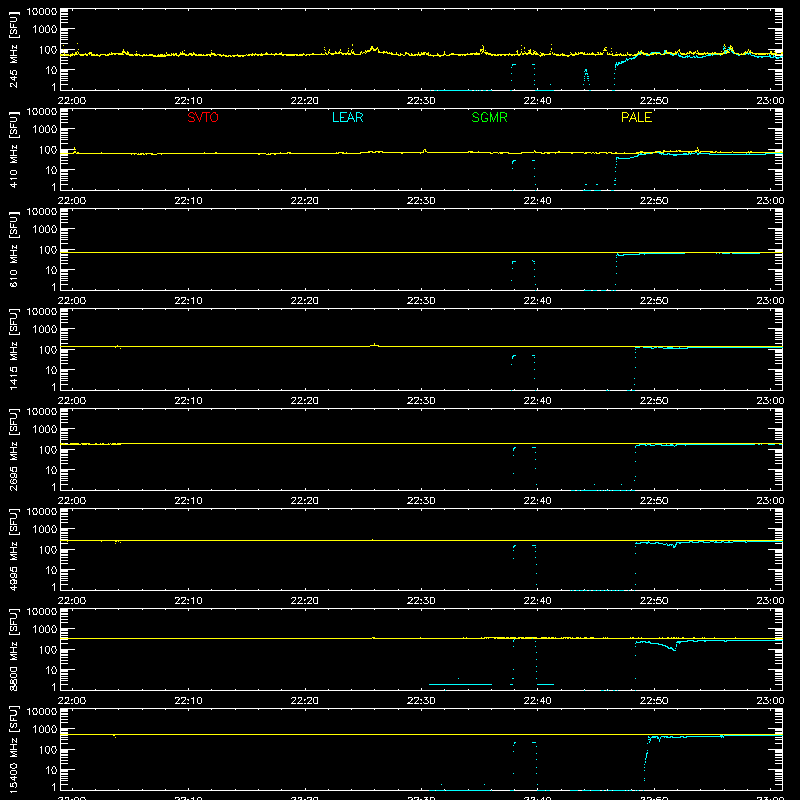Select the 8800 MHz [SFU] axis title
The width and height of the screenshot is (800, 800).
pos(13,649)
